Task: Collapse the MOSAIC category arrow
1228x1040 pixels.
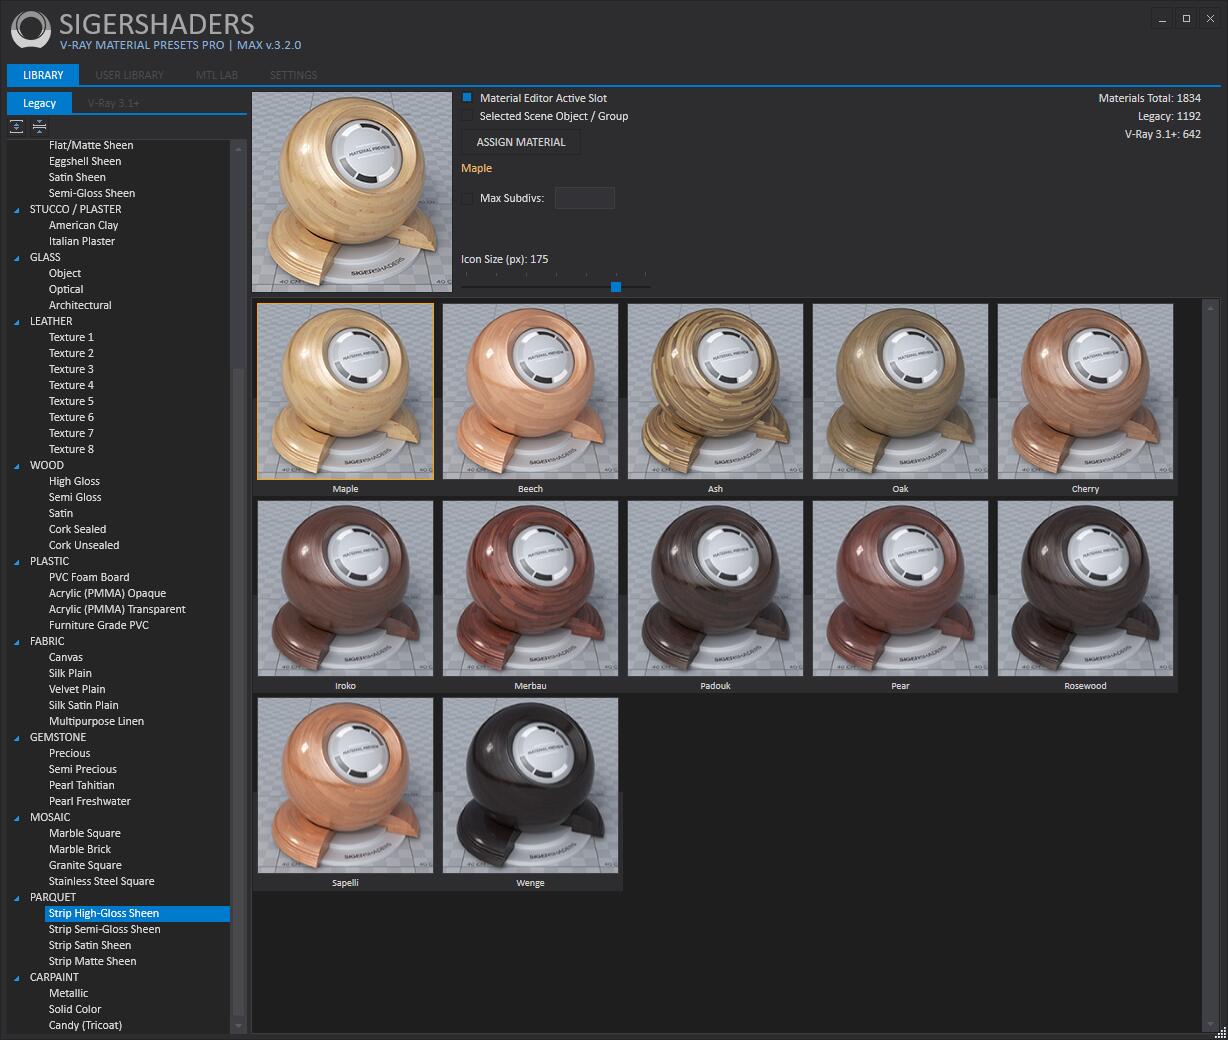Action: pos(17,818)
